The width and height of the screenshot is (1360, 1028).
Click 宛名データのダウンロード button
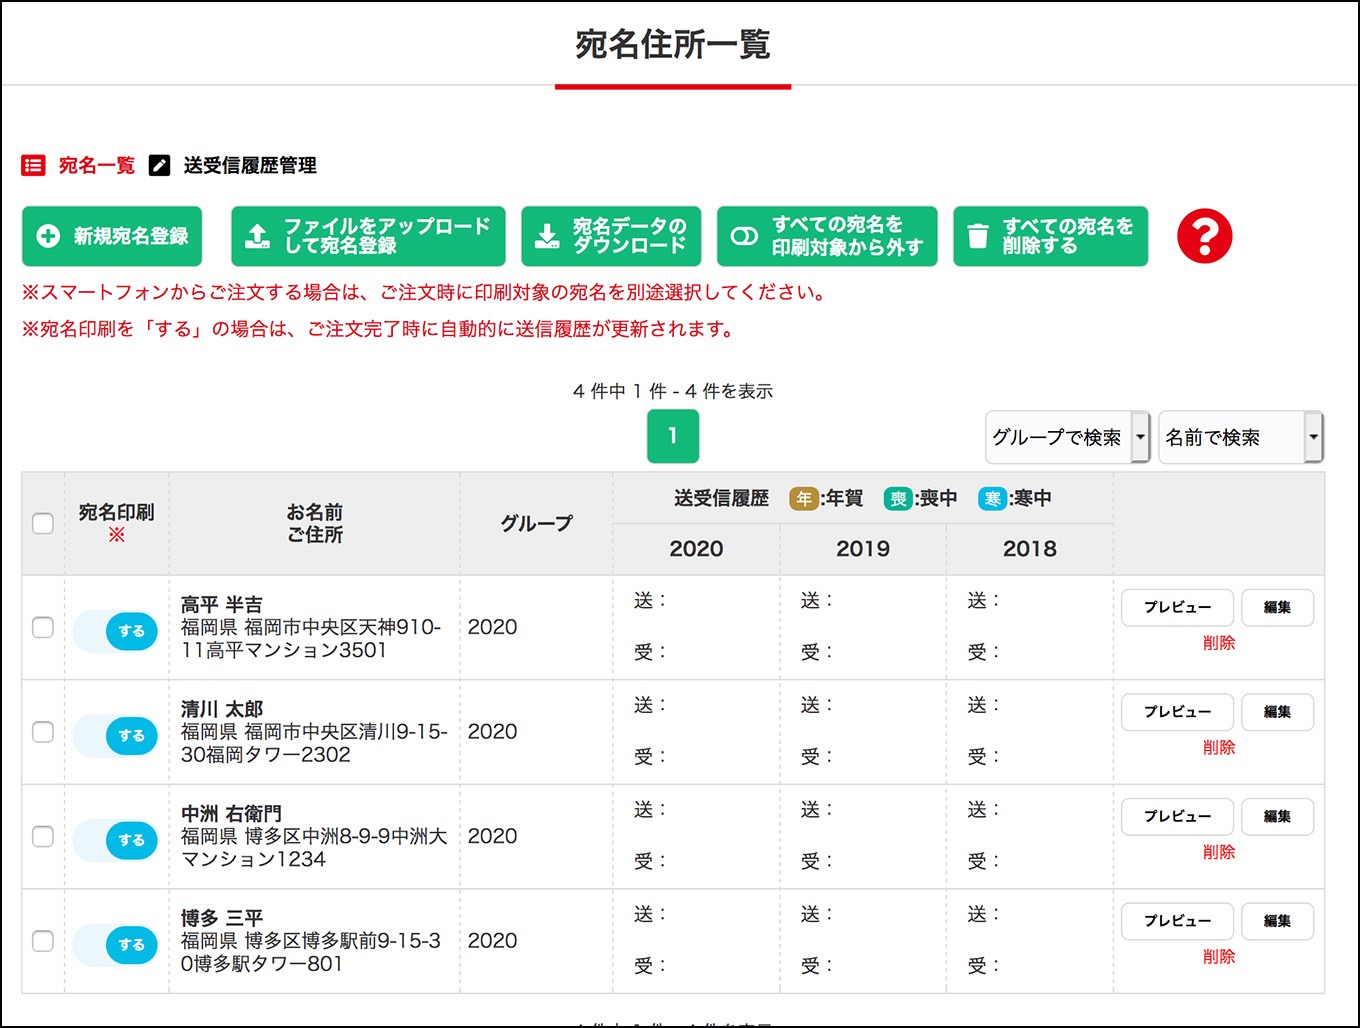pos(611,236)
